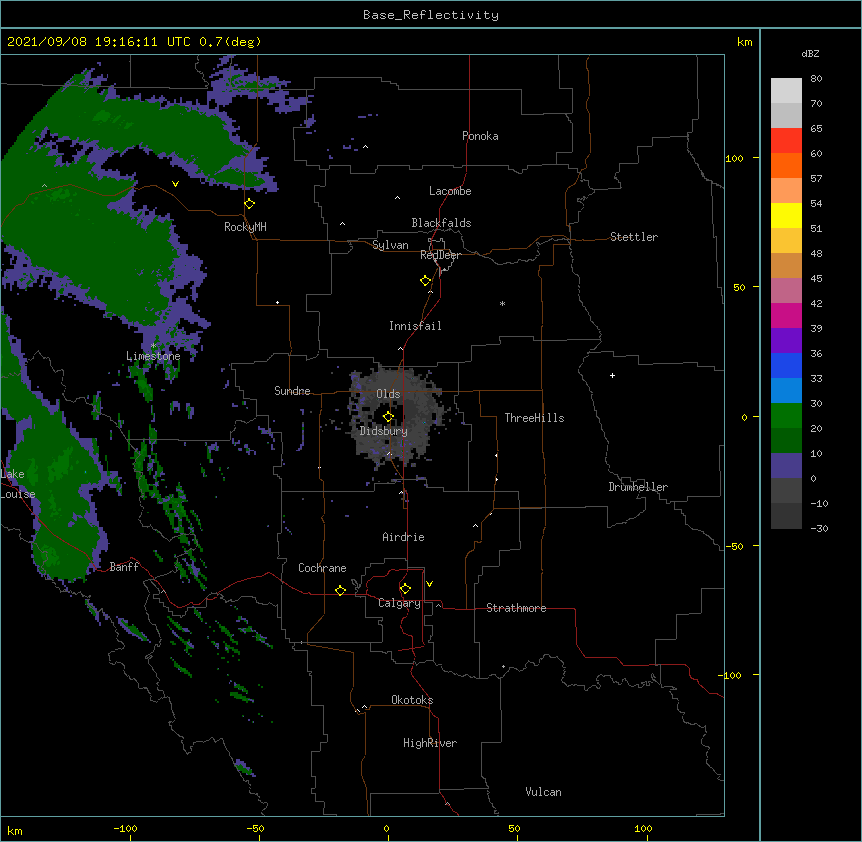Click the yellow diamond marker near RockyMH
The image size is (862, 842).
pos(250,204)
